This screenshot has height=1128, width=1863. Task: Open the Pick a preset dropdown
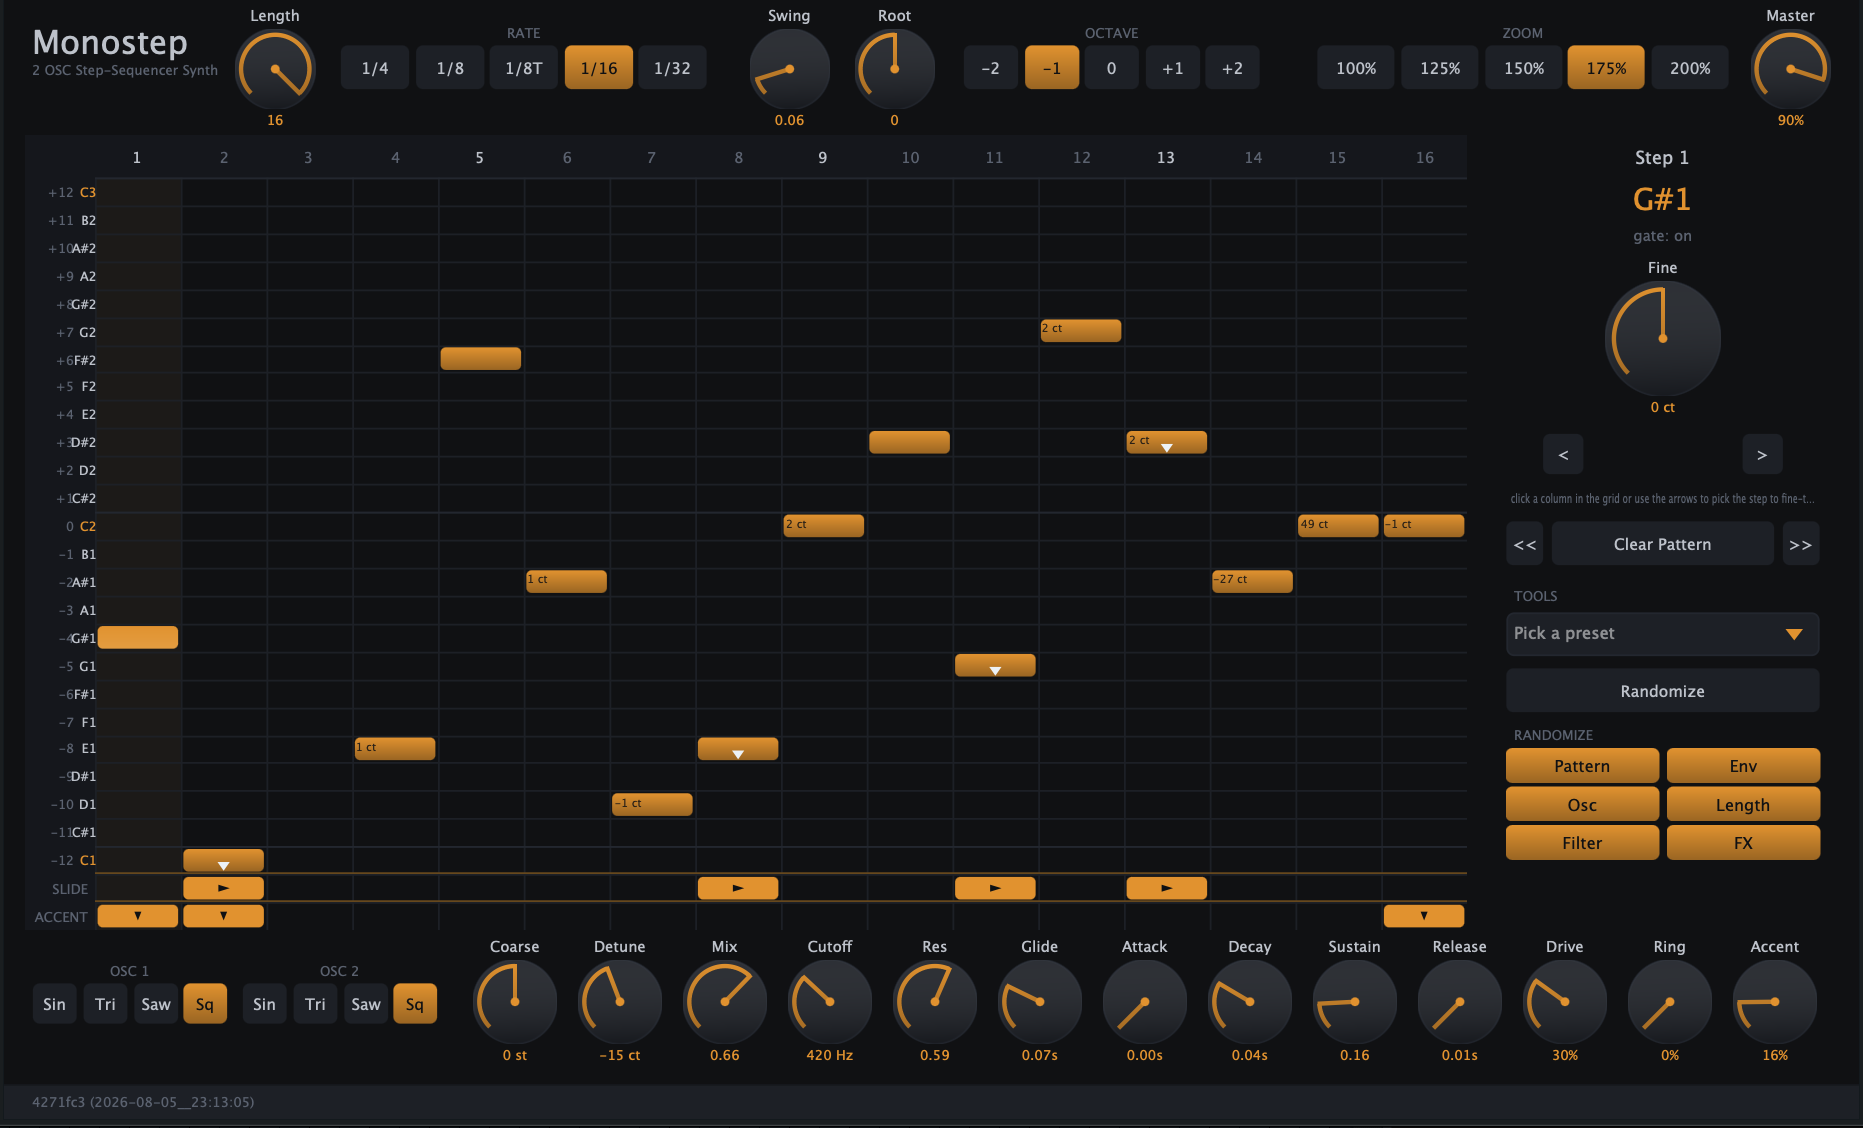point(1662,634)
